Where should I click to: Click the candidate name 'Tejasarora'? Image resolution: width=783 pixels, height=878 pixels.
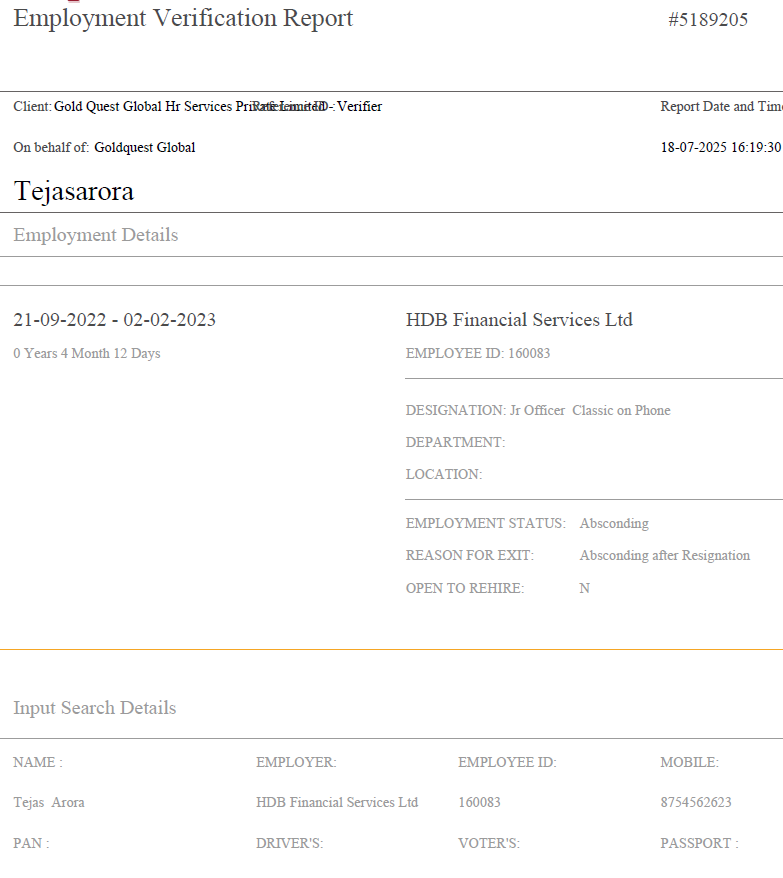(74, 191)
